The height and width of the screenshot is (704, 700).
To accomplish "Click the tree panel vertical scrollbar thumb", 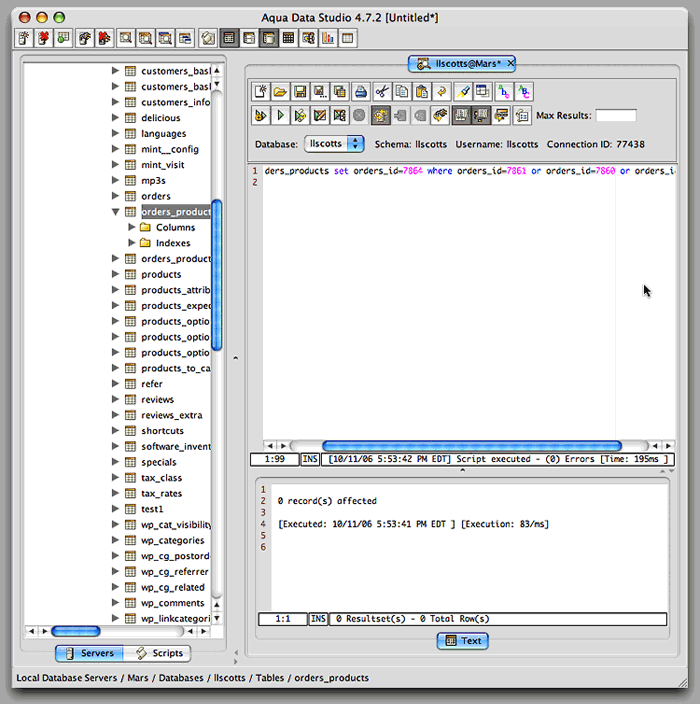I will point(216,275).
